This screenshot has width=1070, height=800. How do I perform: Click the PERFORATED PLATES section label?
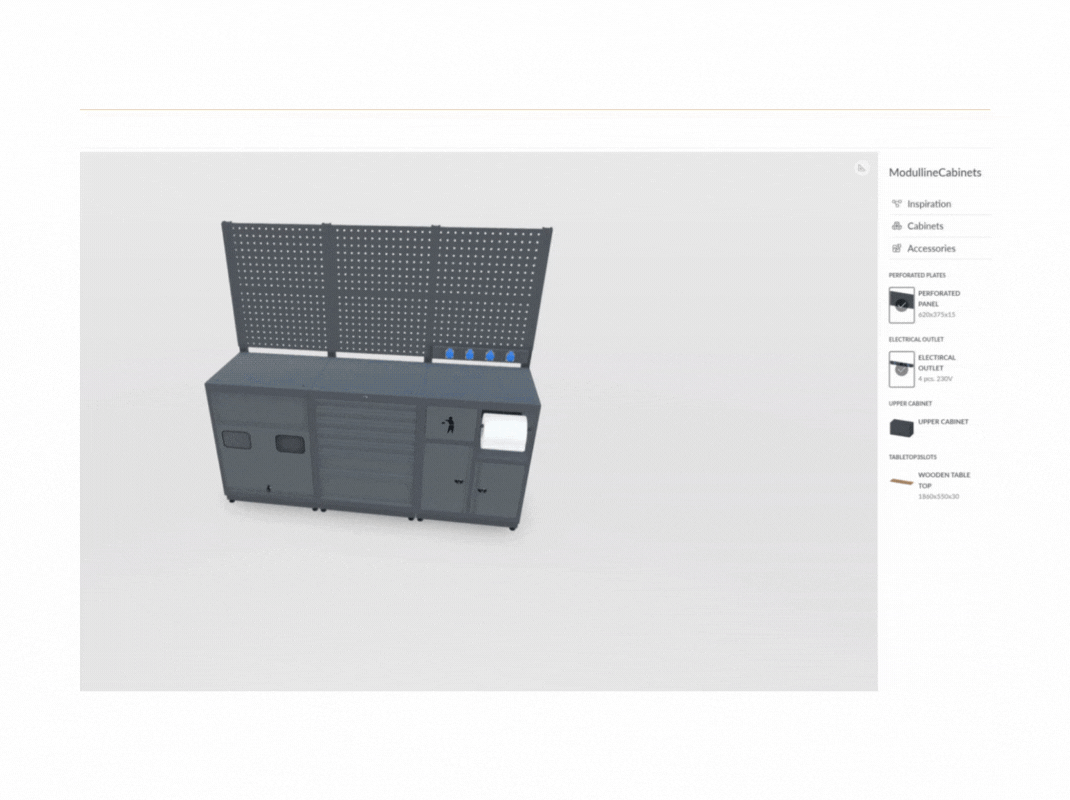(x=916, y=275)
